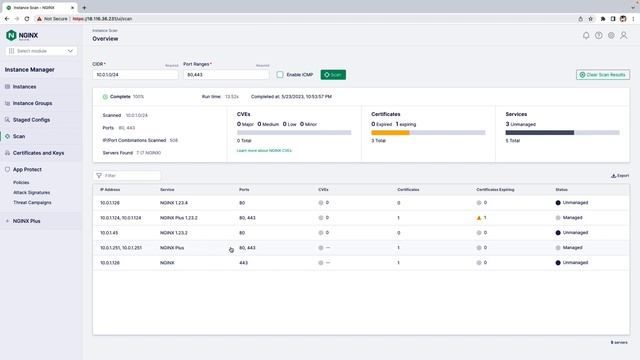
Task: Open Attack Signatures under App Protect
Action: tap(31, 192)
